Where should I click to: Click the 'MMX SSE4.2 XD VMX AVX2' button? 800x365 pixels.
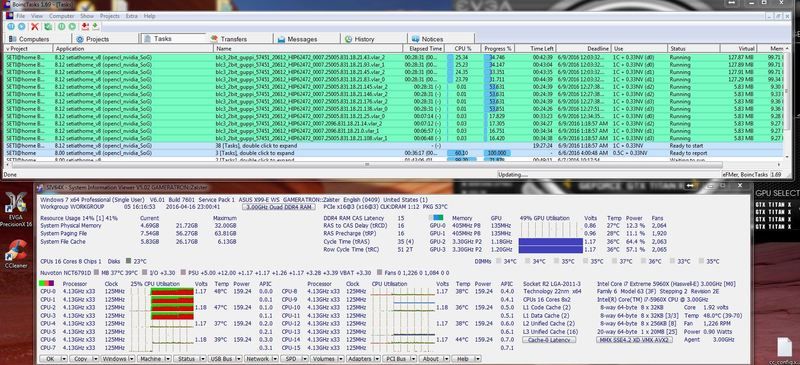[x=635, y=339]
